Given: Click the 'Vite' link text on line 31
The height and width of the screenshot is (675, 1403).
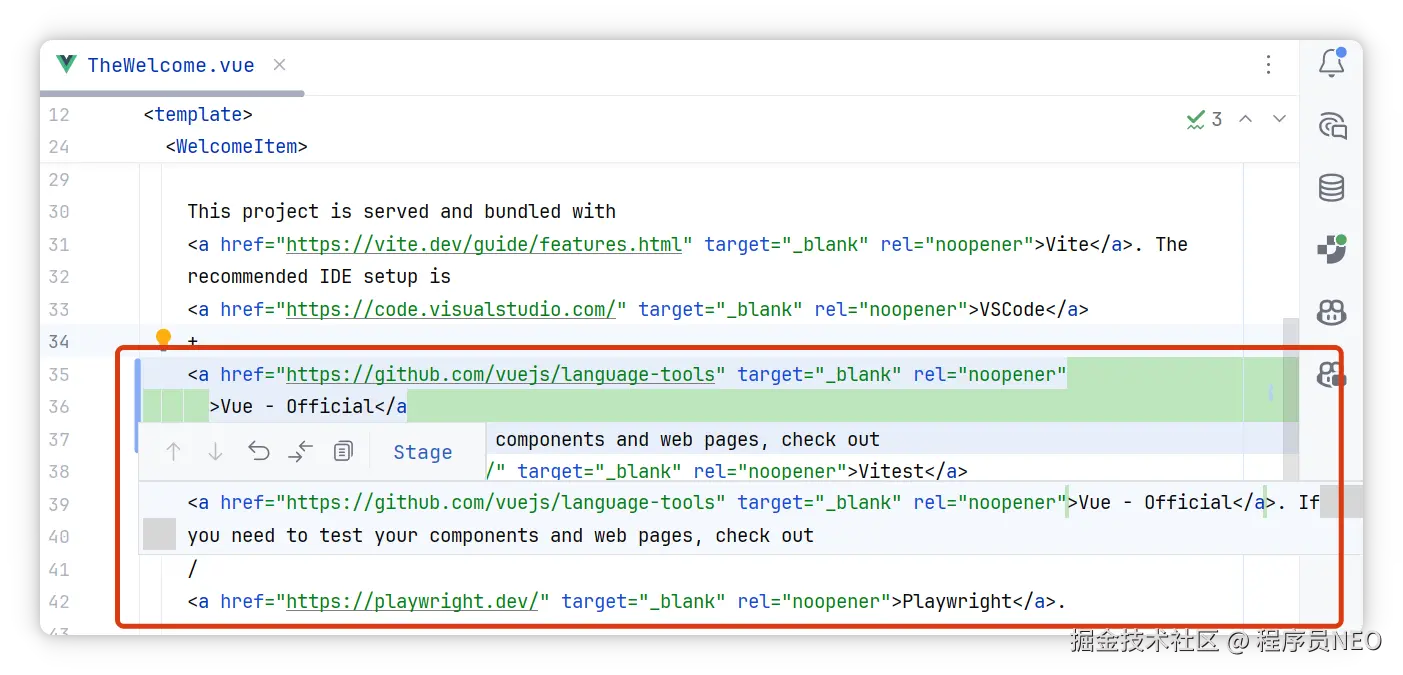Looking at the screenshot, I should pos(1068,244).
